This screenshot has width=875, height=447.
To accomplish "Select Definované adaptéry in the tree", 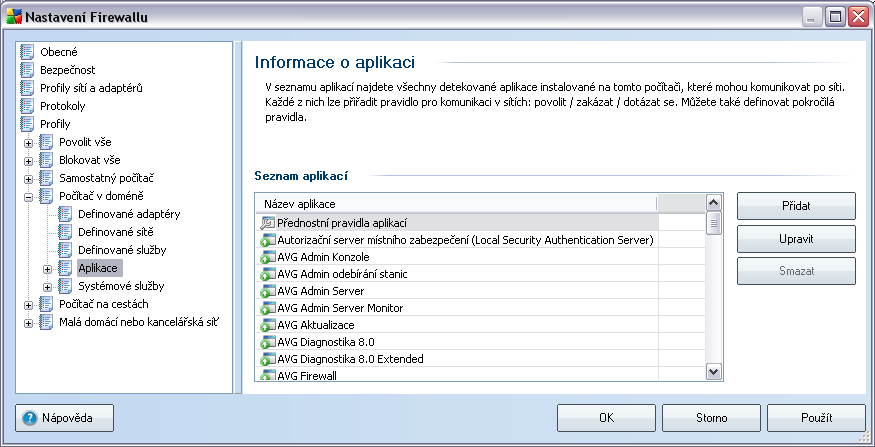I will [x=129, y=214].
